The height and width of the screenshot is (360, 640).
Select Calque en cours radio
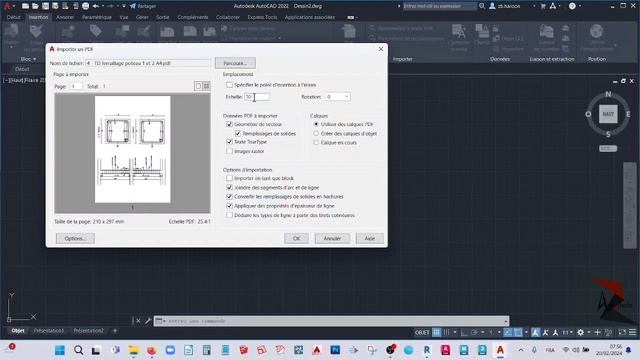tap(316, 142)
